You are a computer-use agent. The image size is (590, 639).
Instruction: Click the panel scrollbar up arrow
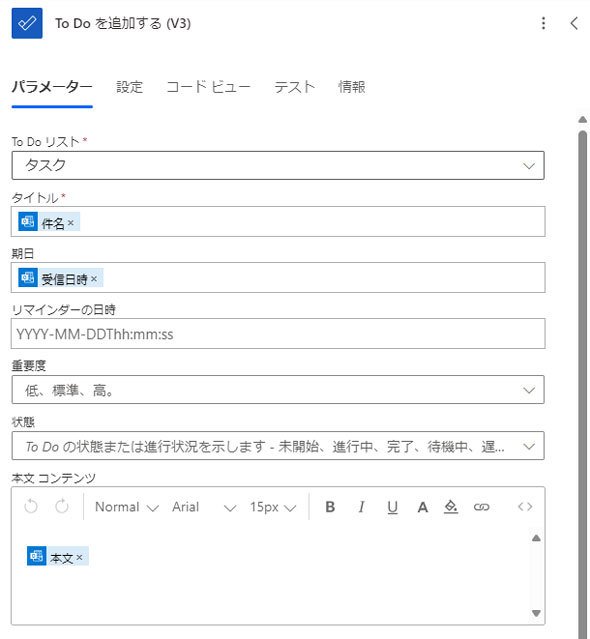click(x=583, y=120)
